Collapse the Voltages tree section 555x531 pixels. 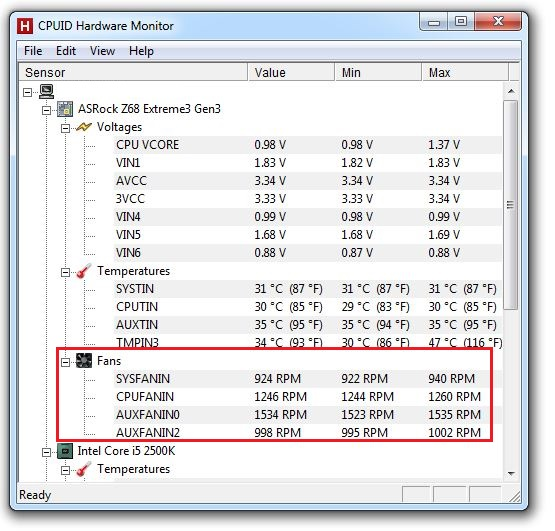point(65,128)
